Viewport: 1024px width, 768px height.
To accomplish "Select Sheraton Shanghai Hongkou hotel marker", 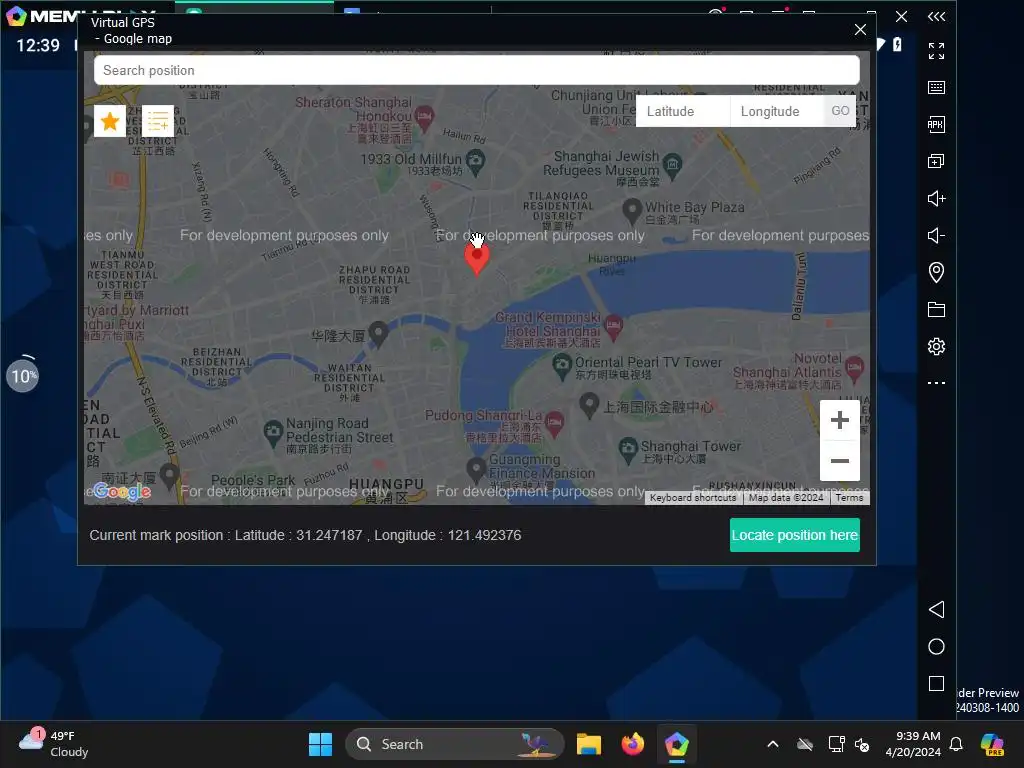I will point(424,118).
